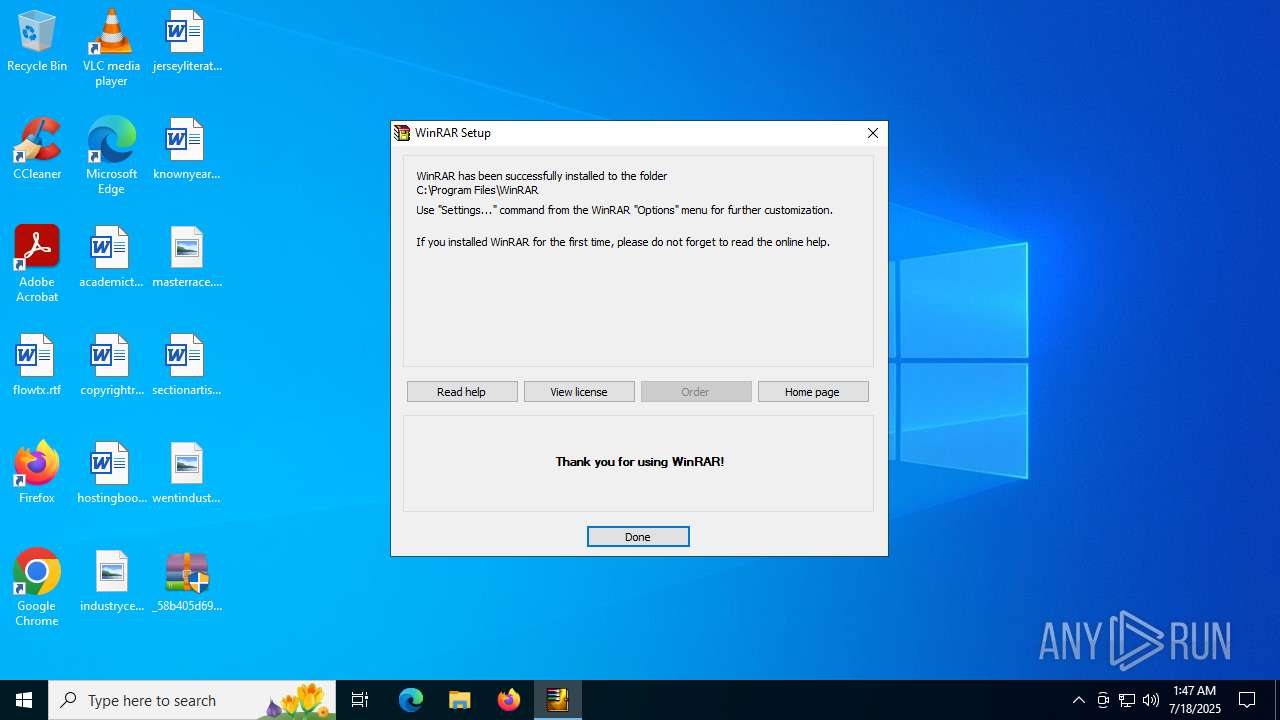Image resolution: width=1280 pixels, height=720 pixels.
Task: Select the _58b405d69... WinRAR installer icon
Action: point(187,582)
